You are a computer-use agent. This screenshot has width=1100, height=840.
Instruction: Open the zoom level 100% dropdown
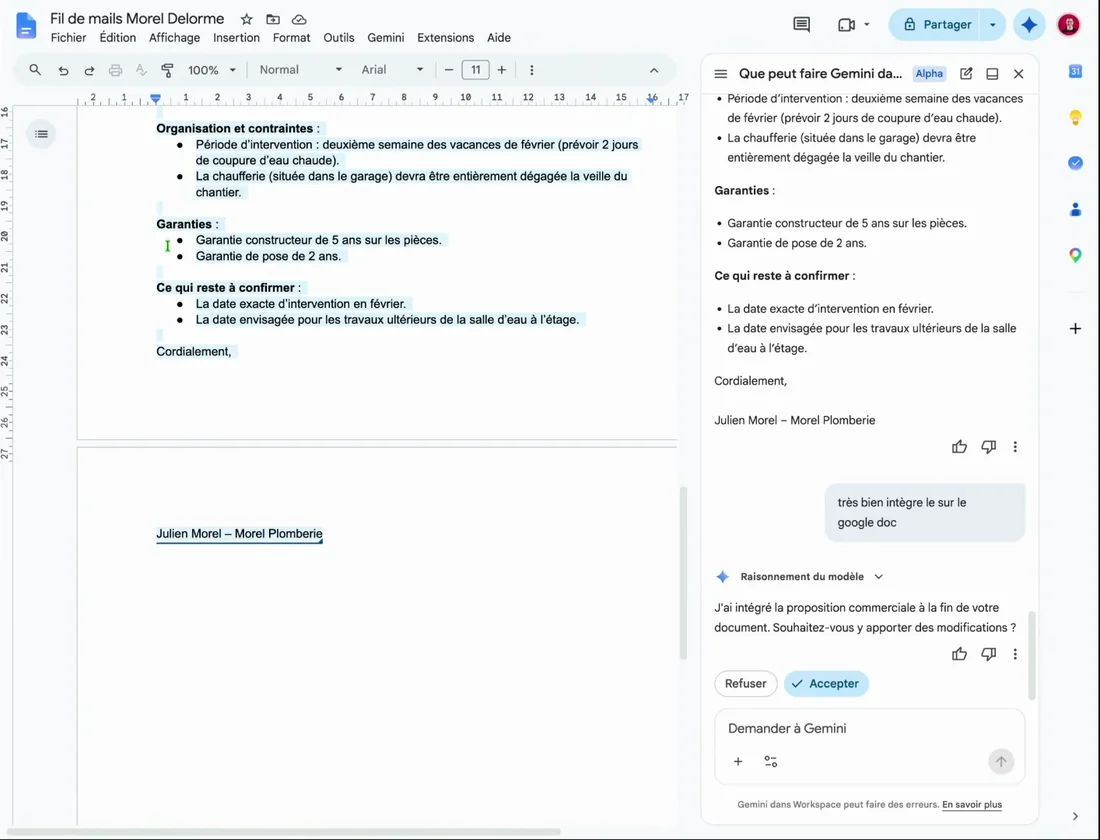tap(211, 70)
